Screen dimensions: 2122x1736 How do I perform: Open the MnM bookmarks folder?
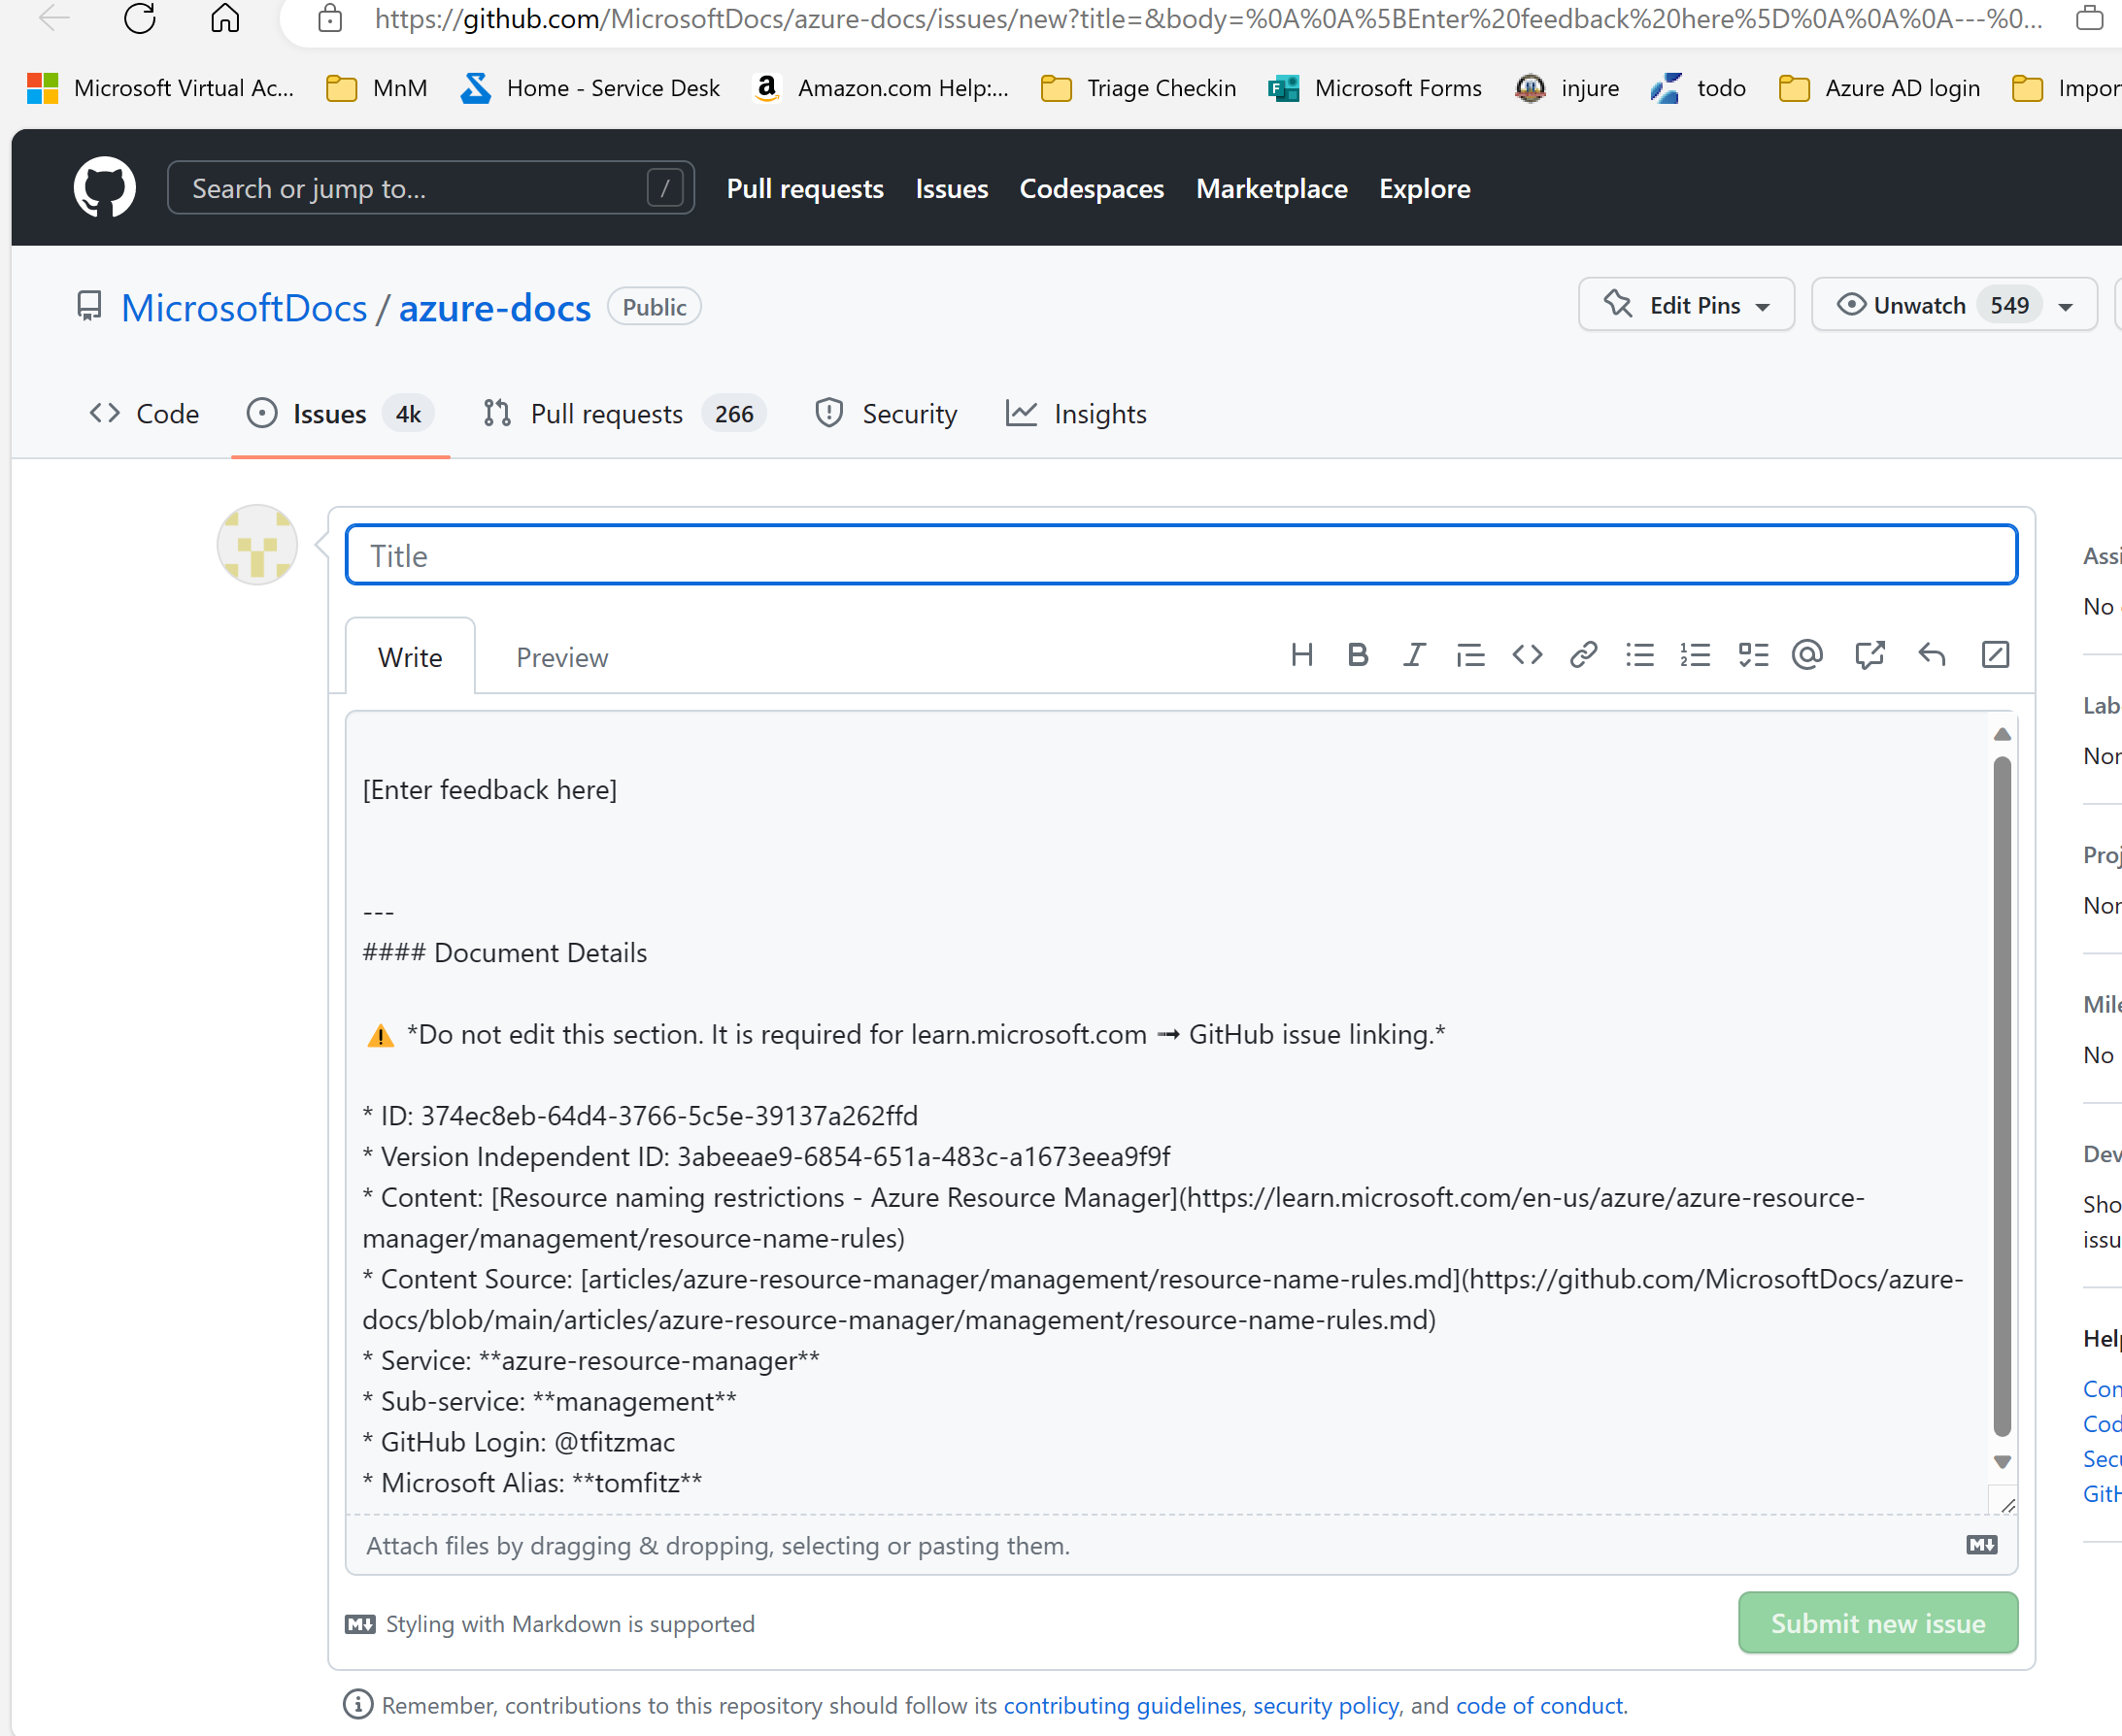coord(376,88)
